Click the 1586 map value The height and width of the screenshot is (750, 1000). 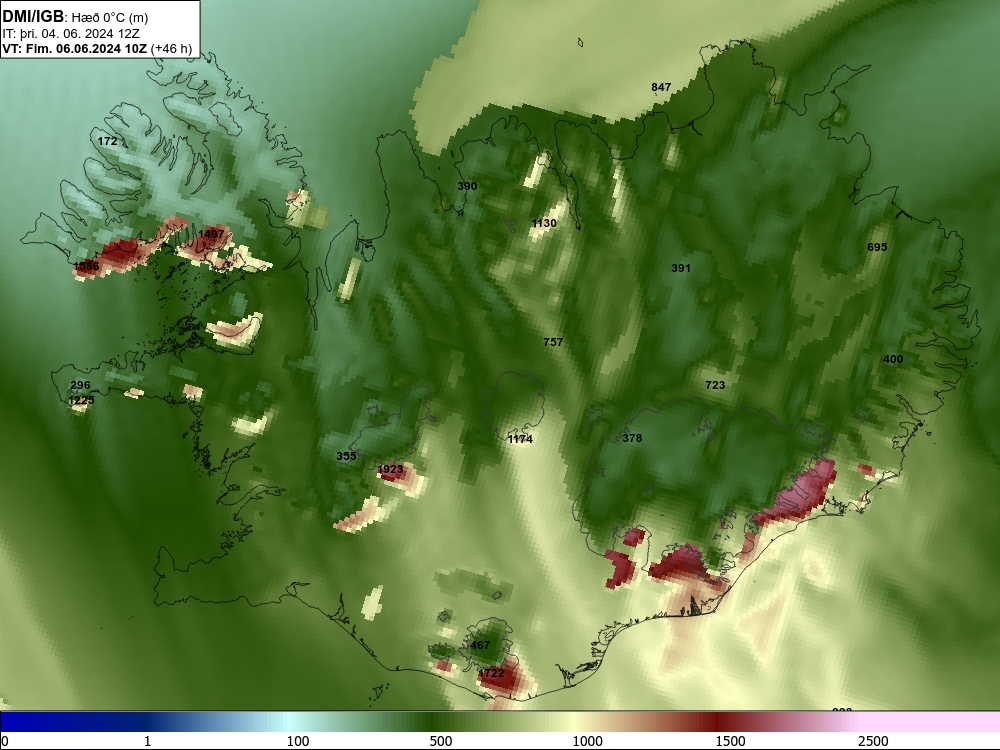click(x=86, y=267)
